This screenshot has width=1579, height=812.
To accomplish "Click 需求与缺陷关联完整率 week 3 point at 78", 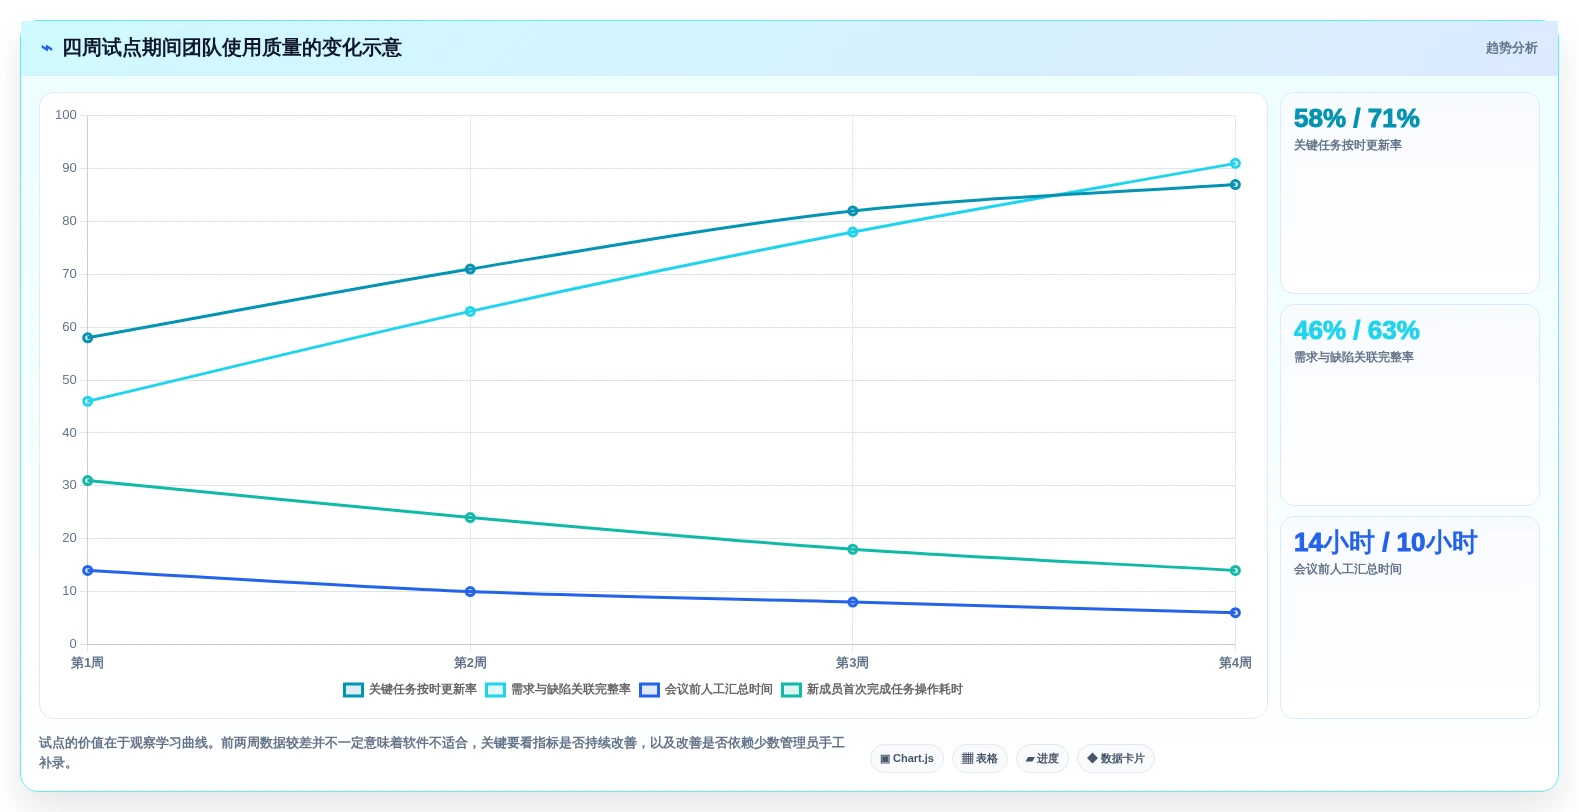I will [853, 232].
